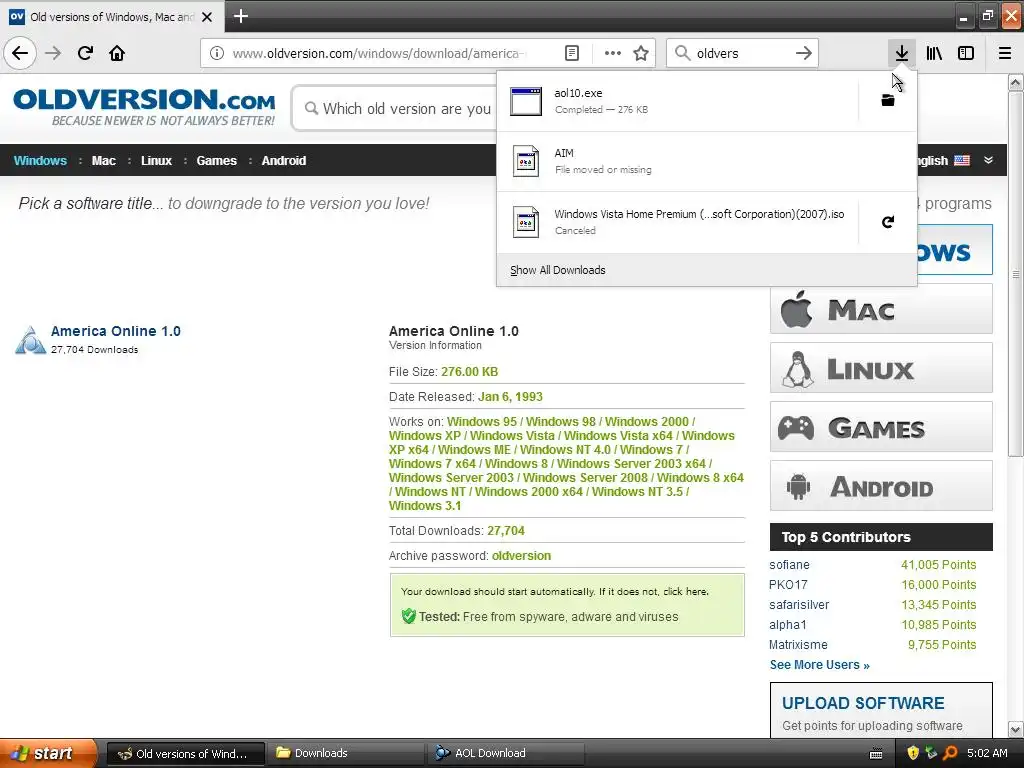Click 'click here' manual download text

coord(684,592)
